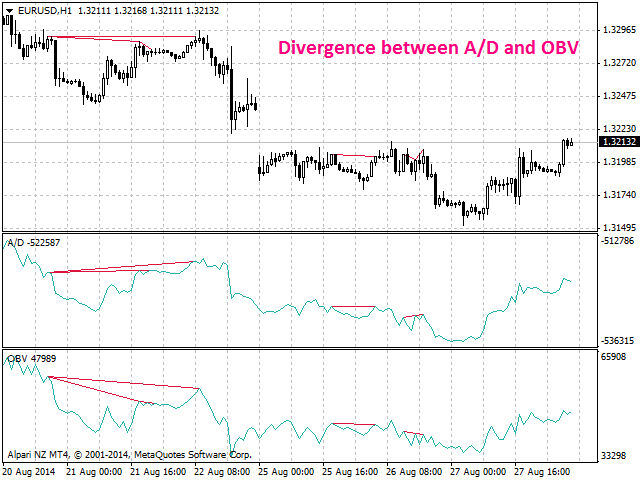Viewport: 640px width, 480px height.
Task: Select the 'Divergence between A/D and OBV' text
Action: 427,47
